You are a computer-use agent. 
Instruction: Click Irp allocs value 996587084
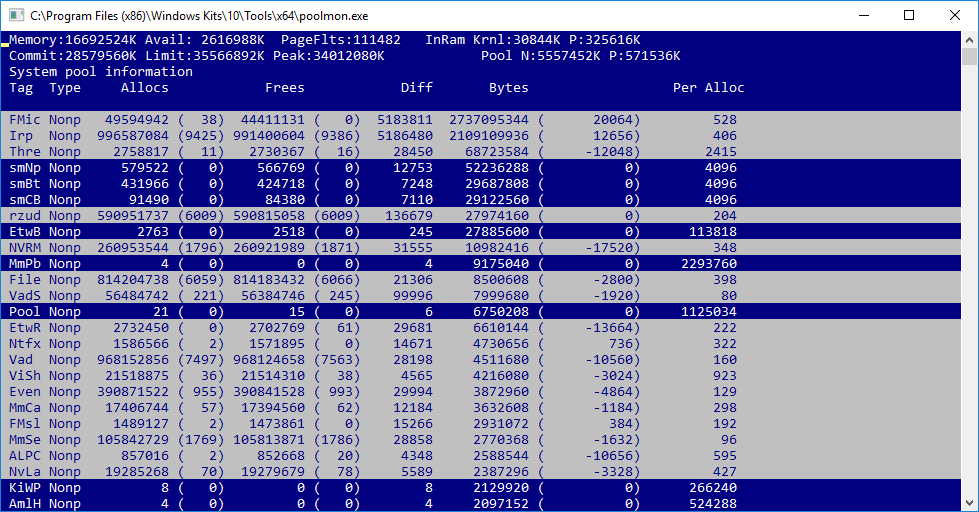(x=133, y=135)
